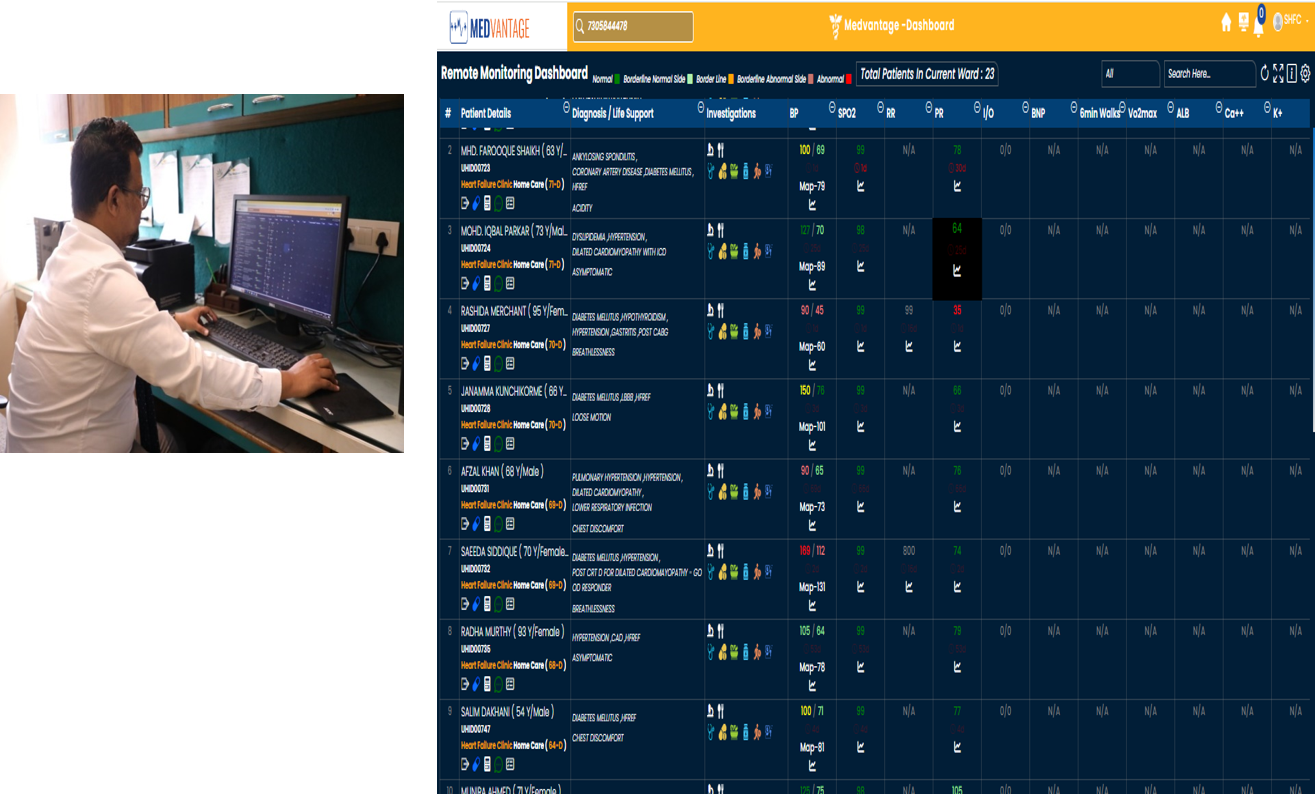This screenshot has width=1315, height=794.
Task: Open microscope icon in FAROOQUE SHAIKH's Investigations
Action: click(711, 150)
